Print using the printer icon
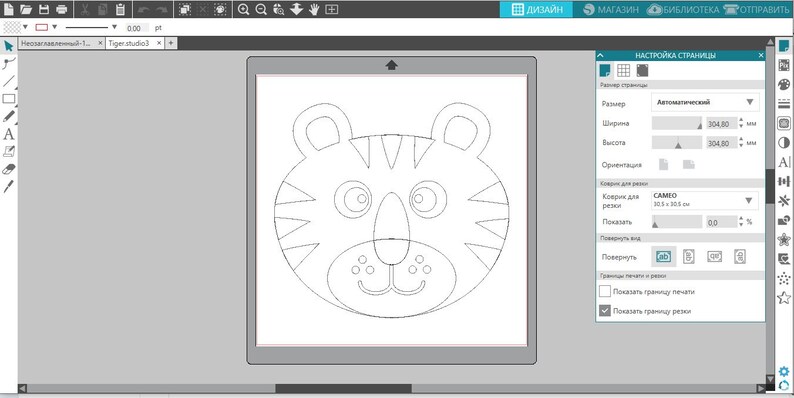The image size is (794, 398). (62, 9)
